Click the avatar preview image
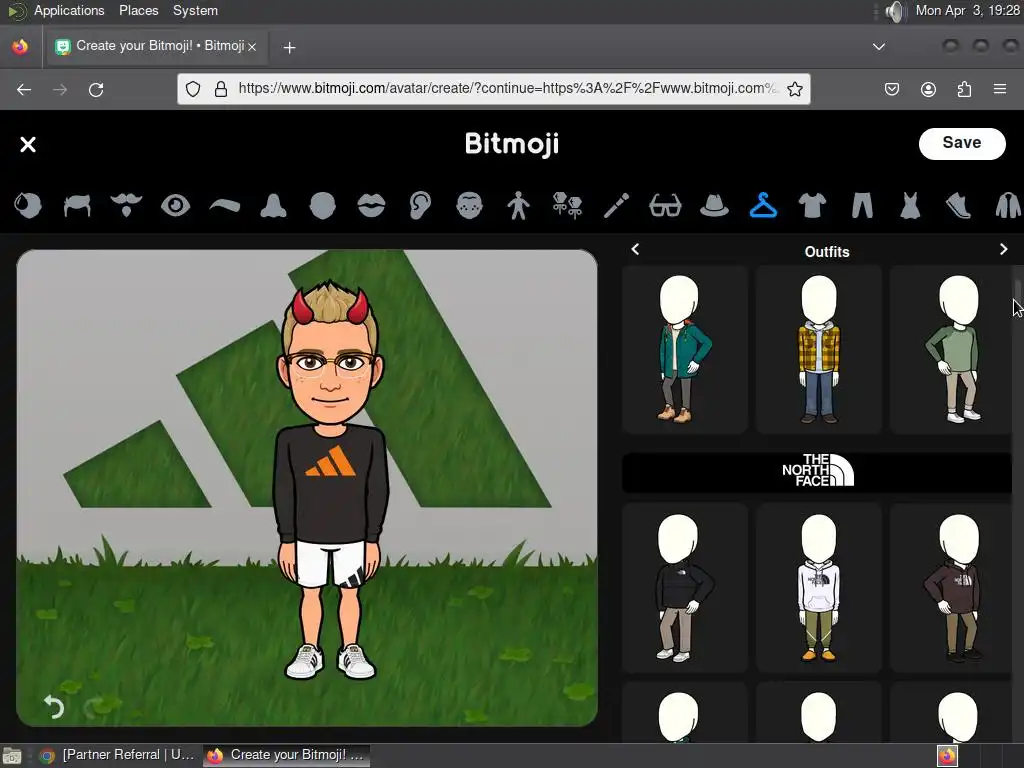 (x=307, y=488)
